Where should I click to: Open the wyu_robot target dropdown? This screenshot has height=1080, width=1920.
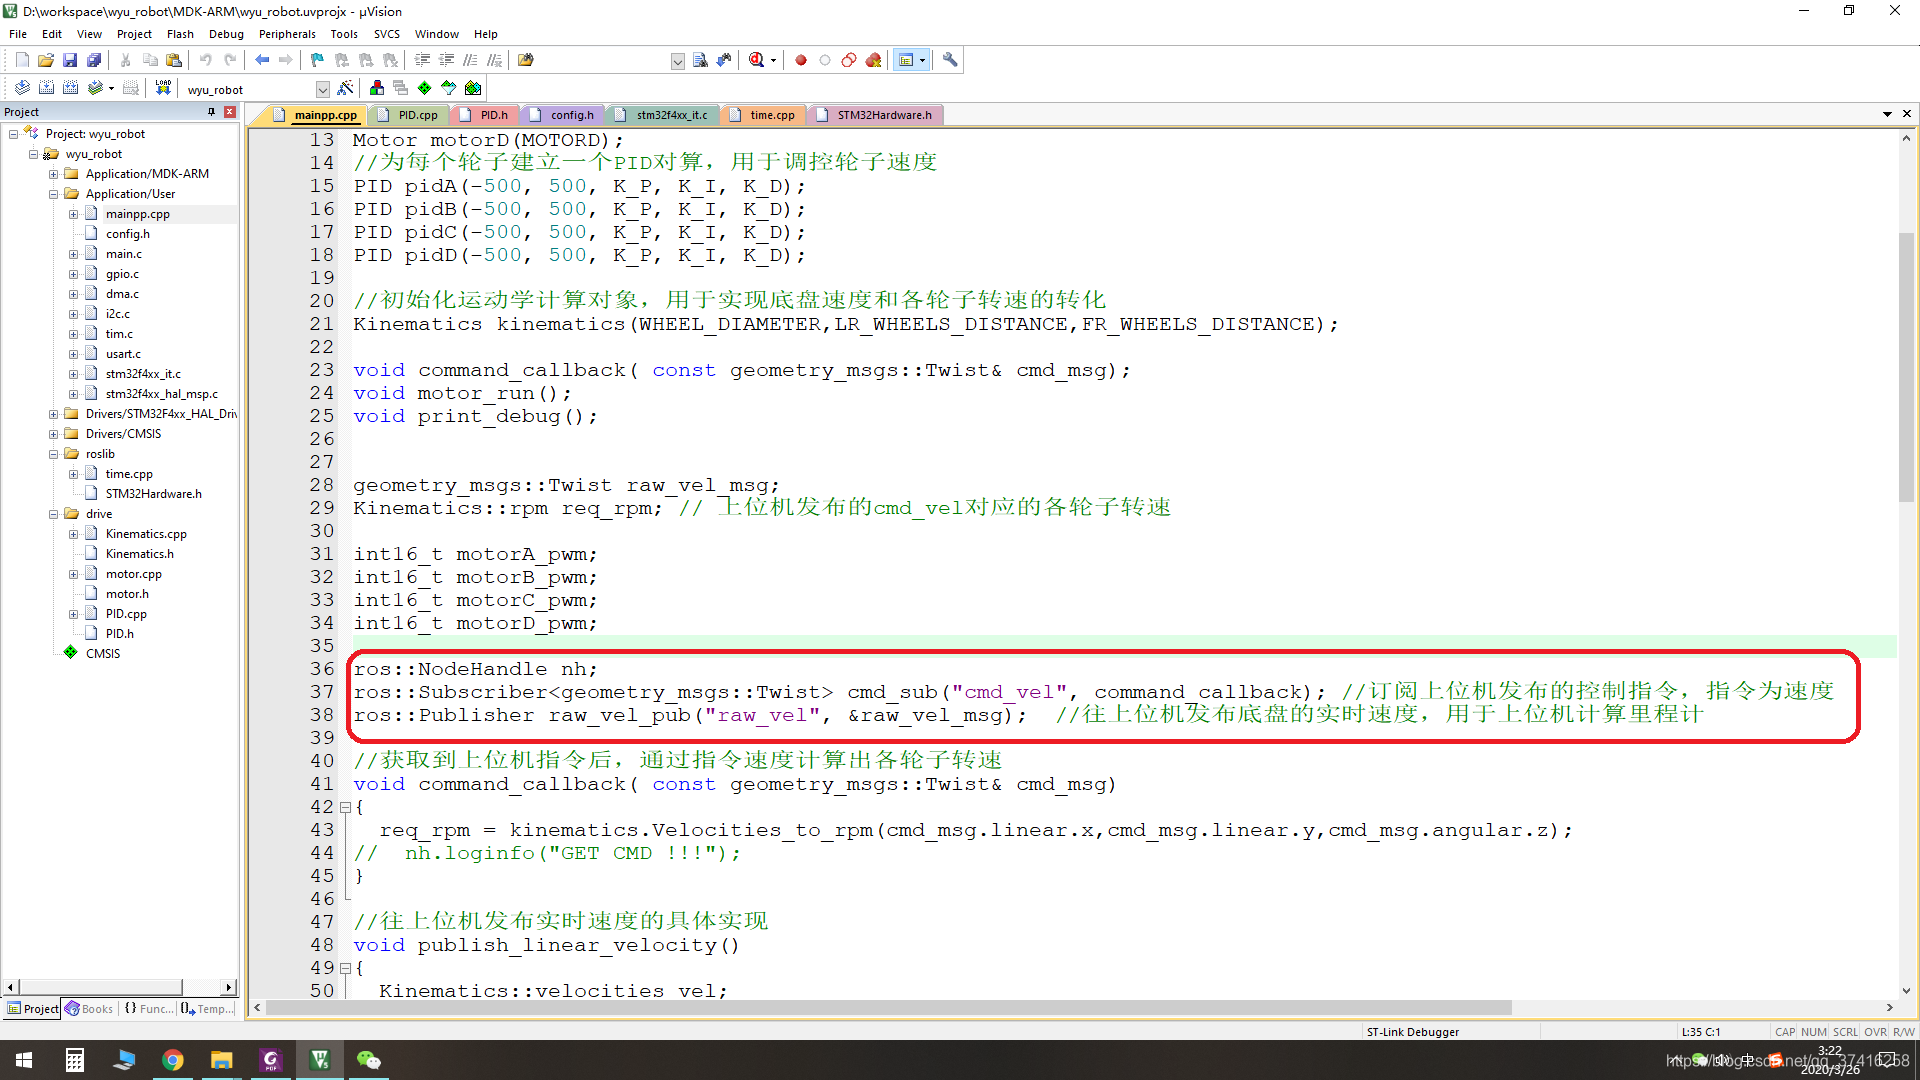(322, 89)
